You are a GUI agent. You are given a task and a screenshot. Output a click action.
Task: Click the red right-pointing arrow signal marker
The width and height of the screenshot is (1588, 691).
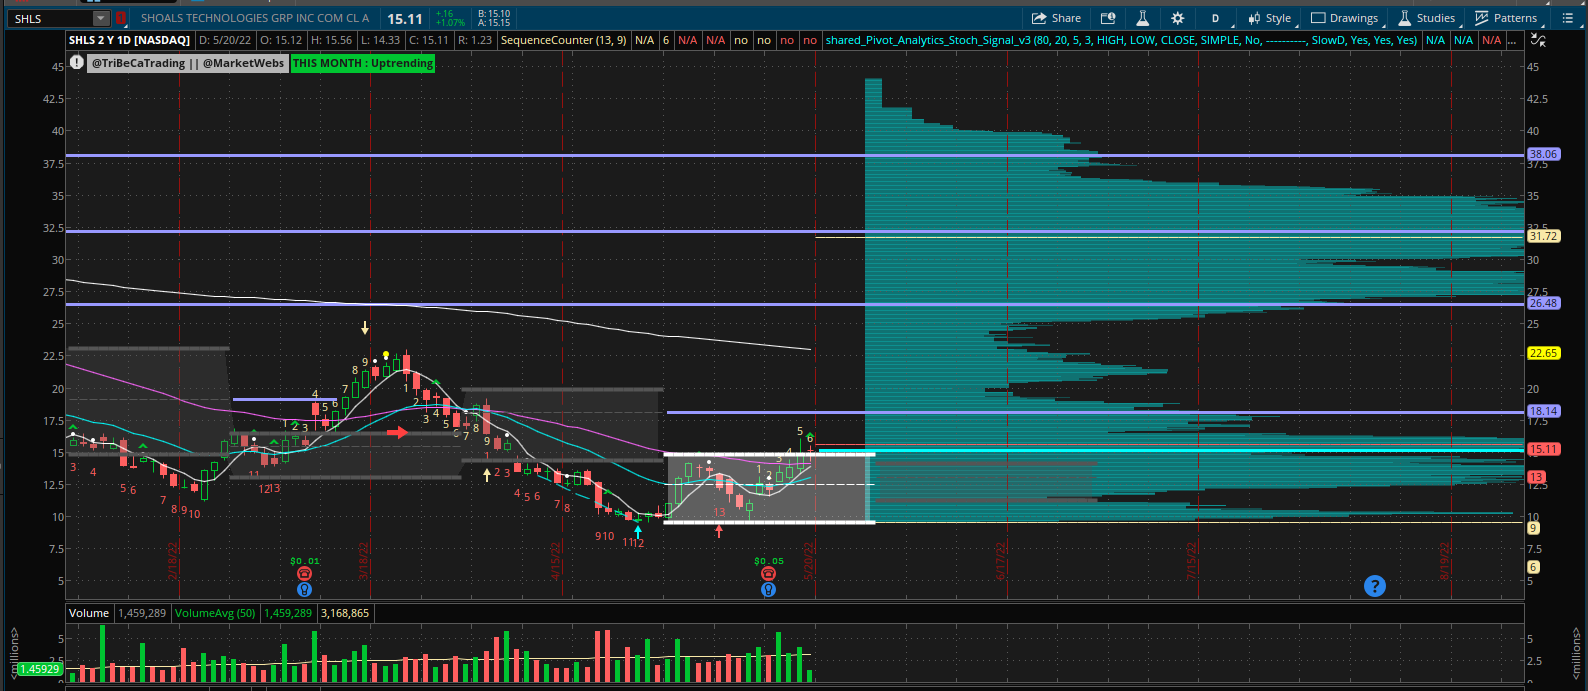pyautogui.click(x=397, y=433)
